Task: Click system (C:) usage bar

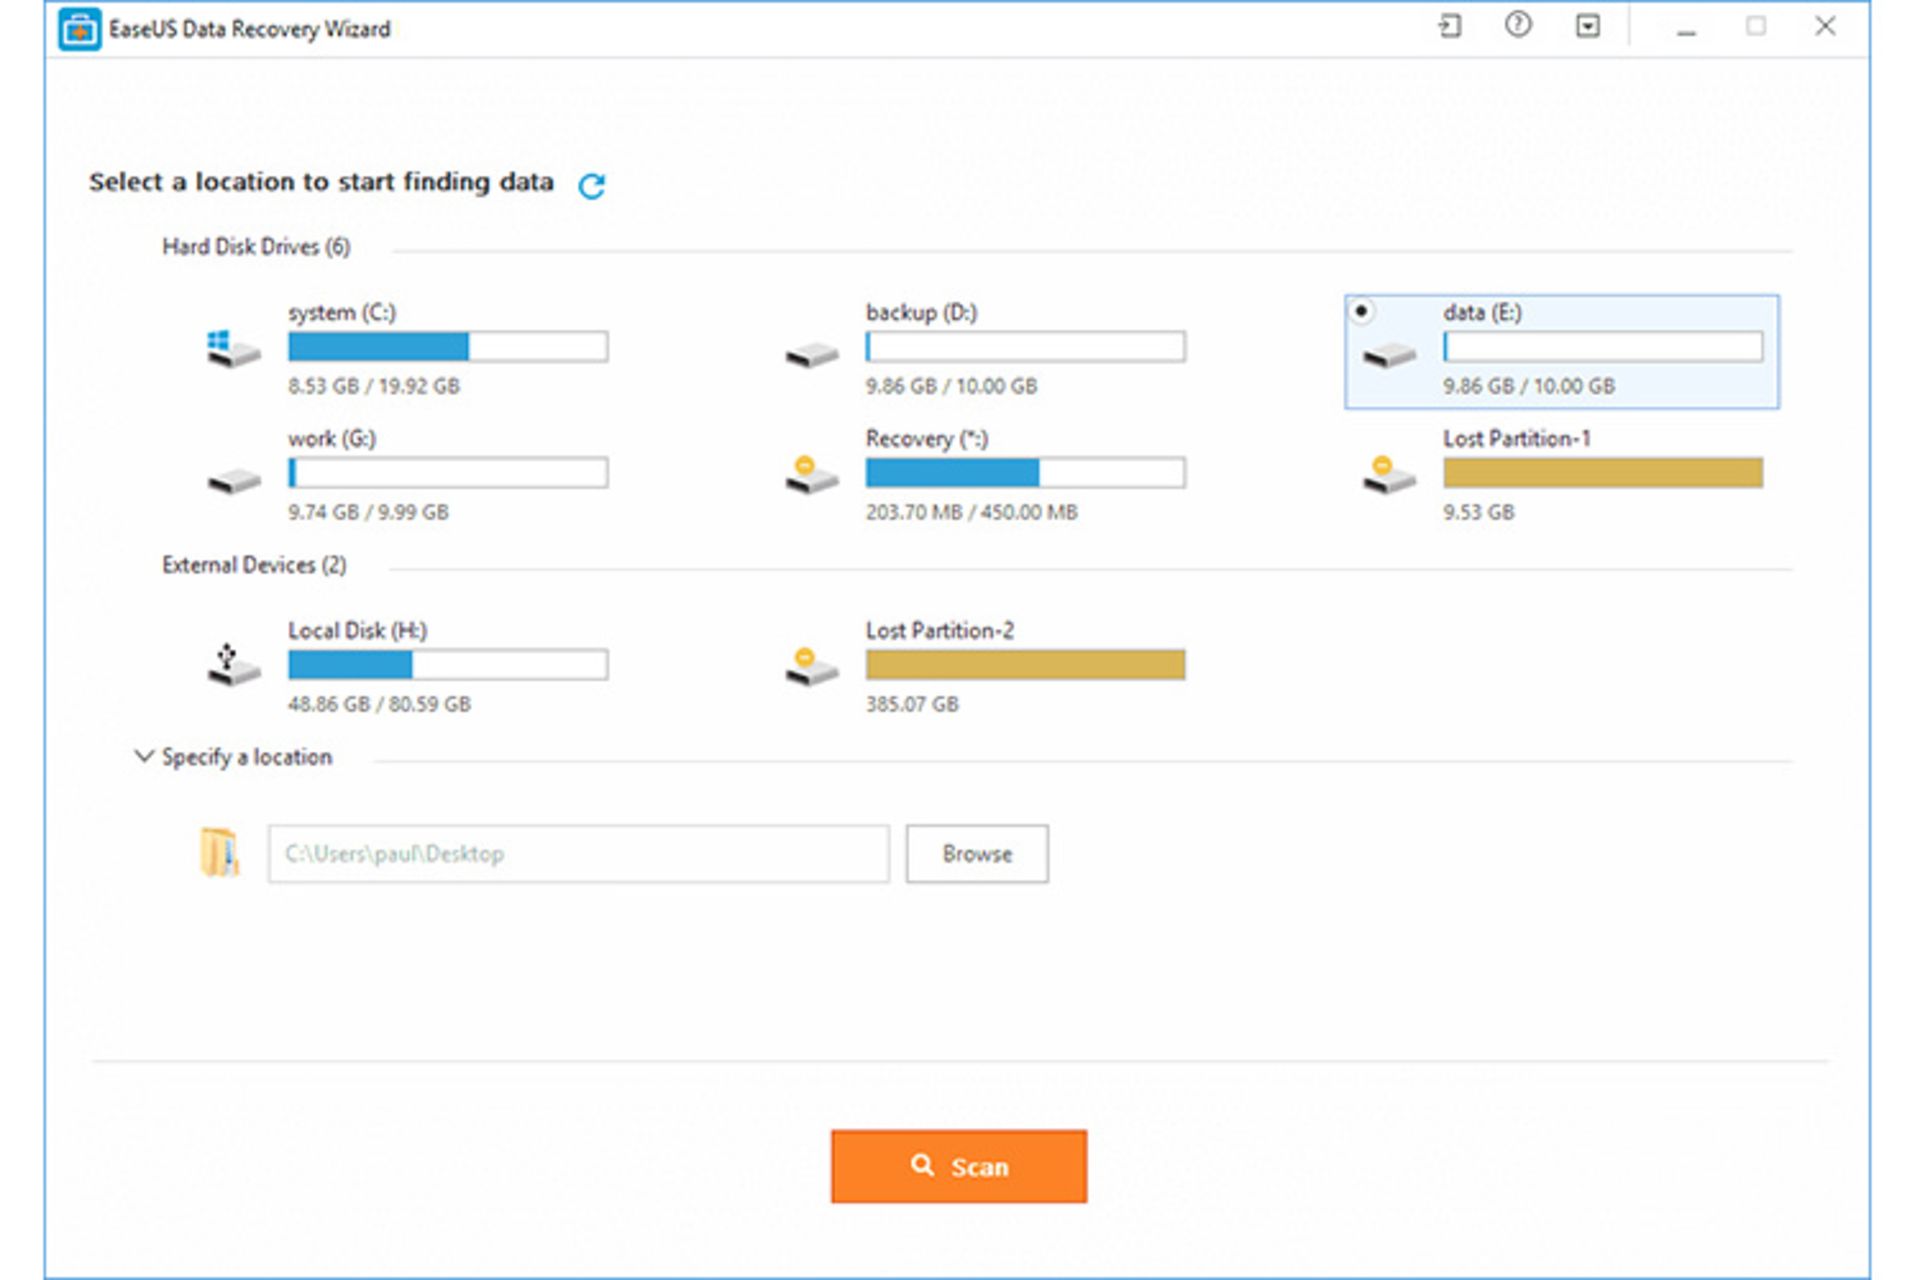Action: (x=448, y=347)
